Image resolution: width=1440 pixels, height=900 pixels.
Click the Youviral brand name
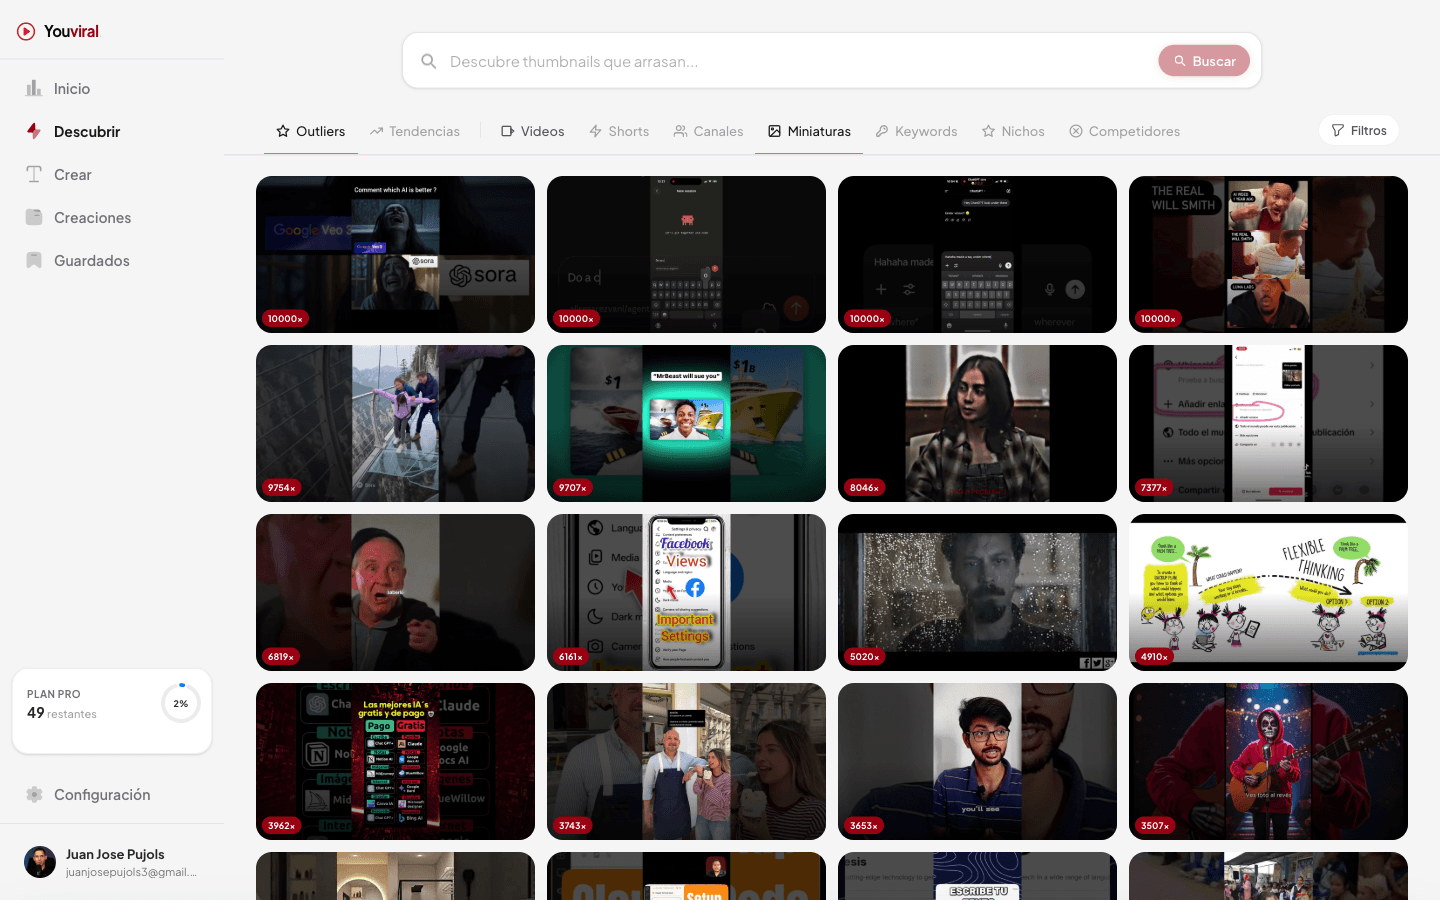pos(71,32)
